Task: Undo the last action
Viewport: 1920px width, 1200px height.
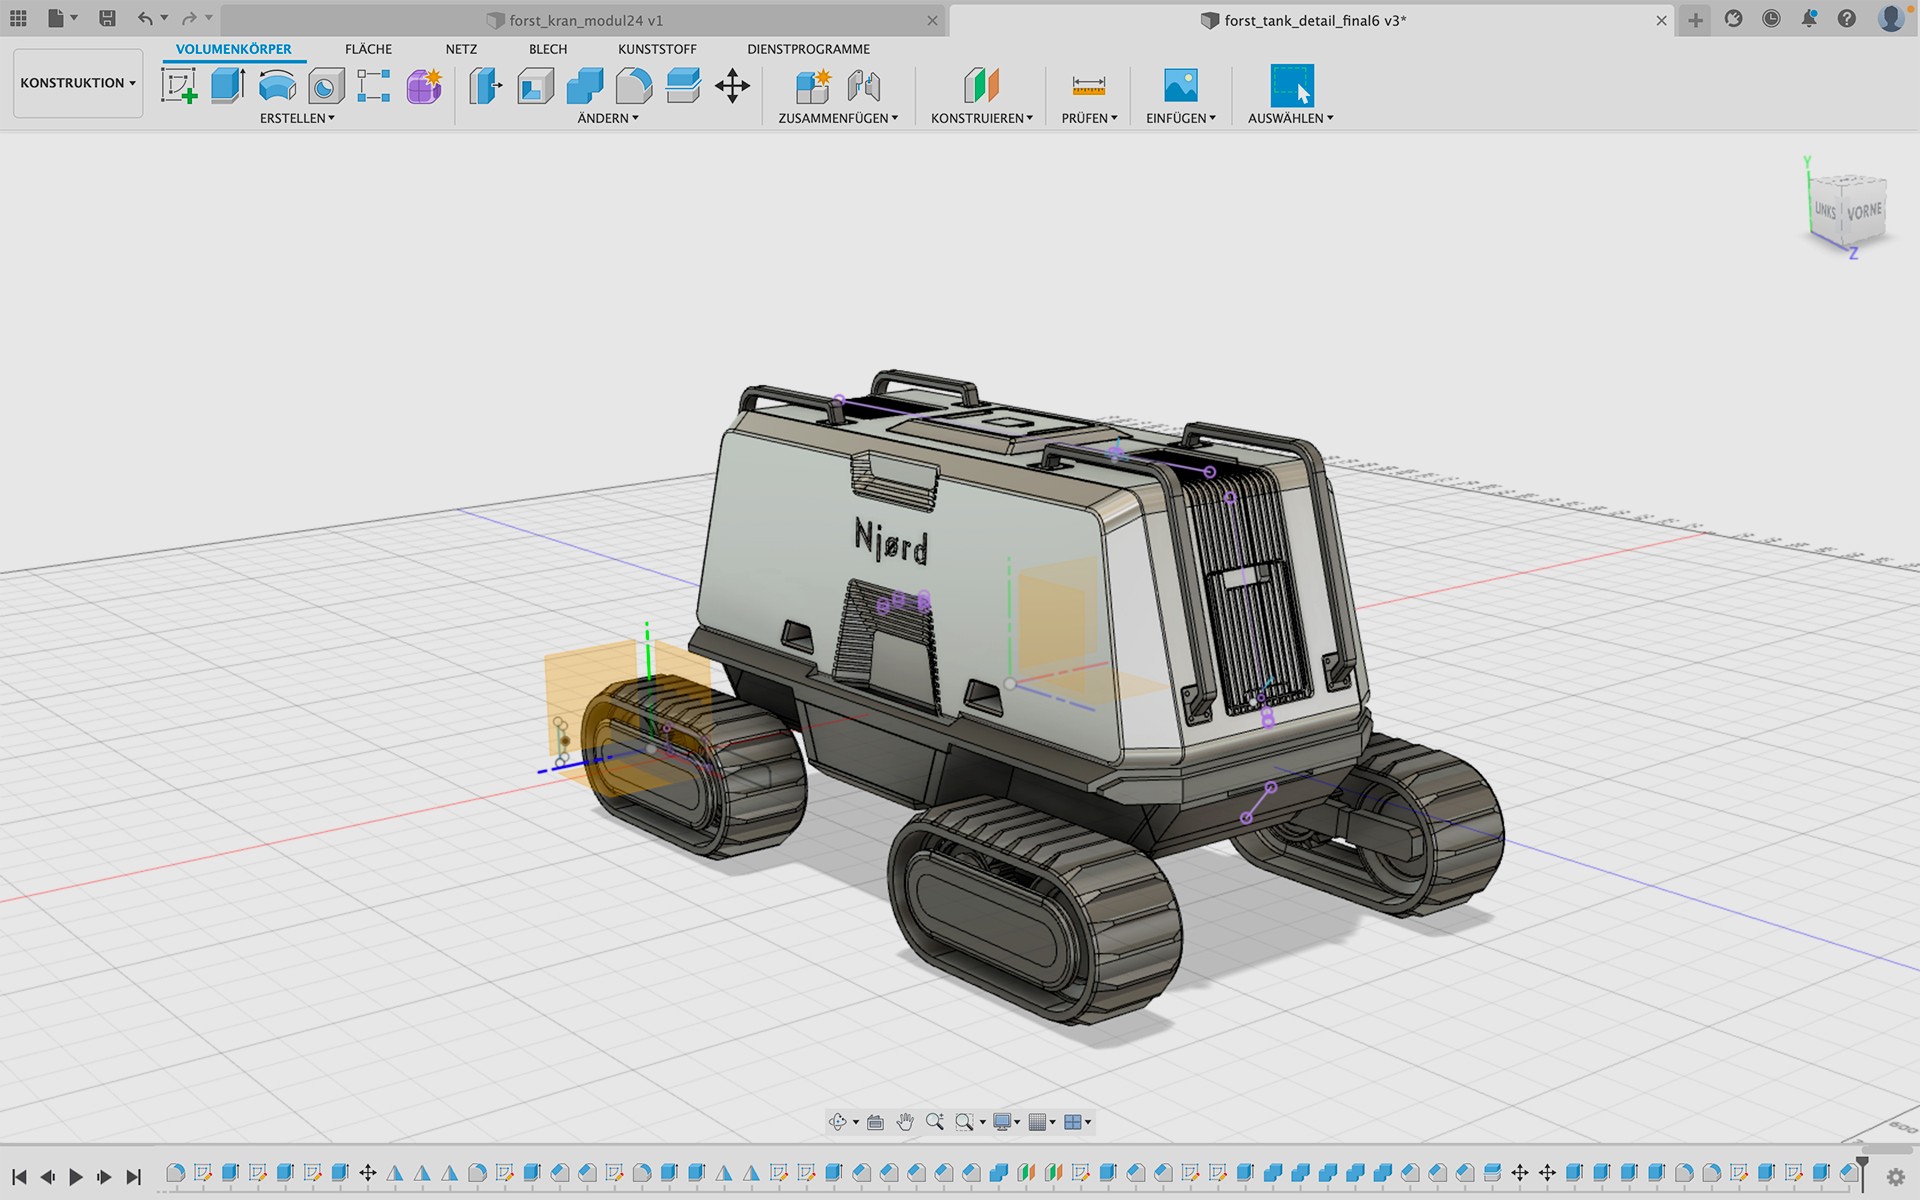Action: [x=146, y=18]
